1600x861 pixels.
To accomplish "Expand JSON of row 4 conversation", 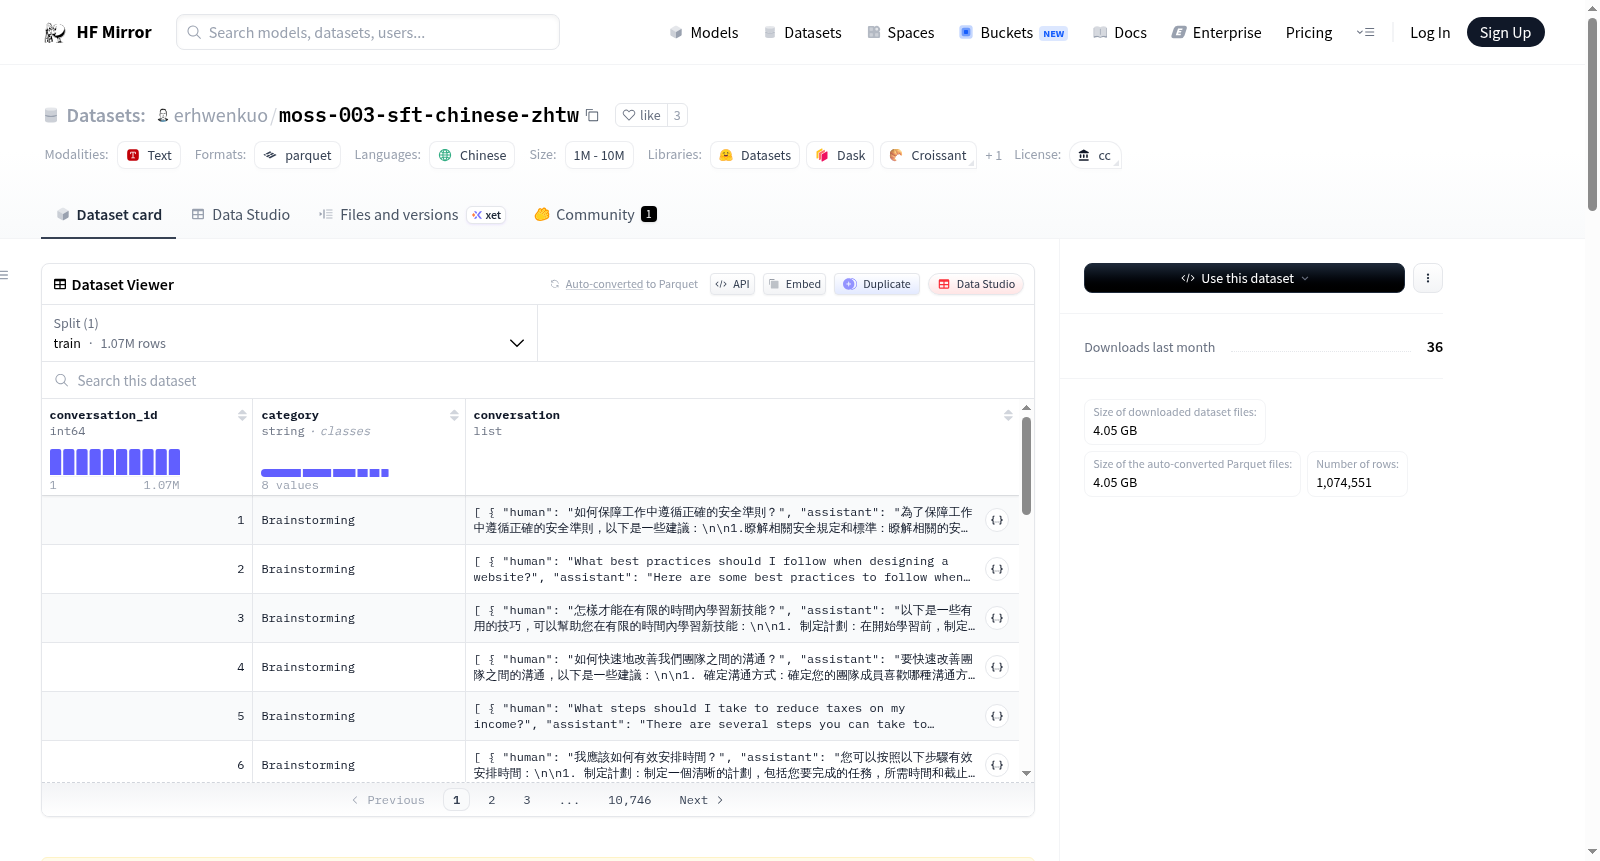I will [x=997, y=667].
